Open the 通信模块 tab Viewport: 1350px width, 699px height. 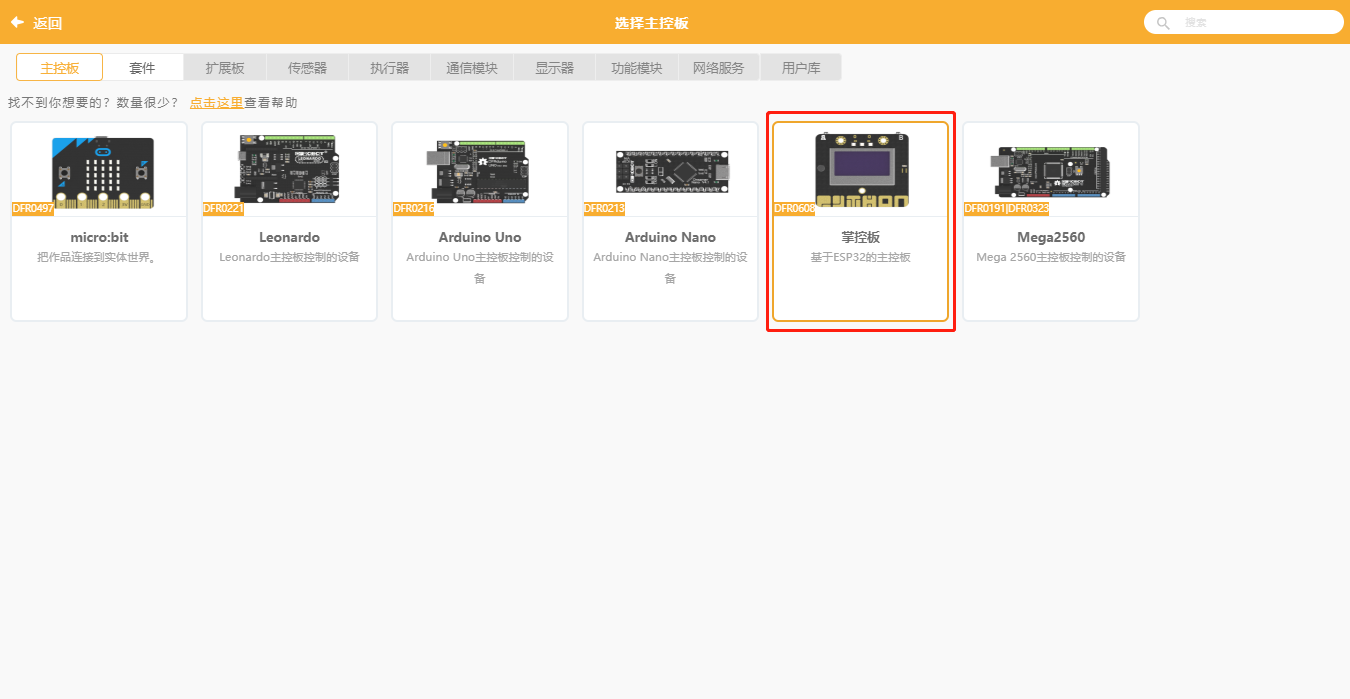click(471, 68)
